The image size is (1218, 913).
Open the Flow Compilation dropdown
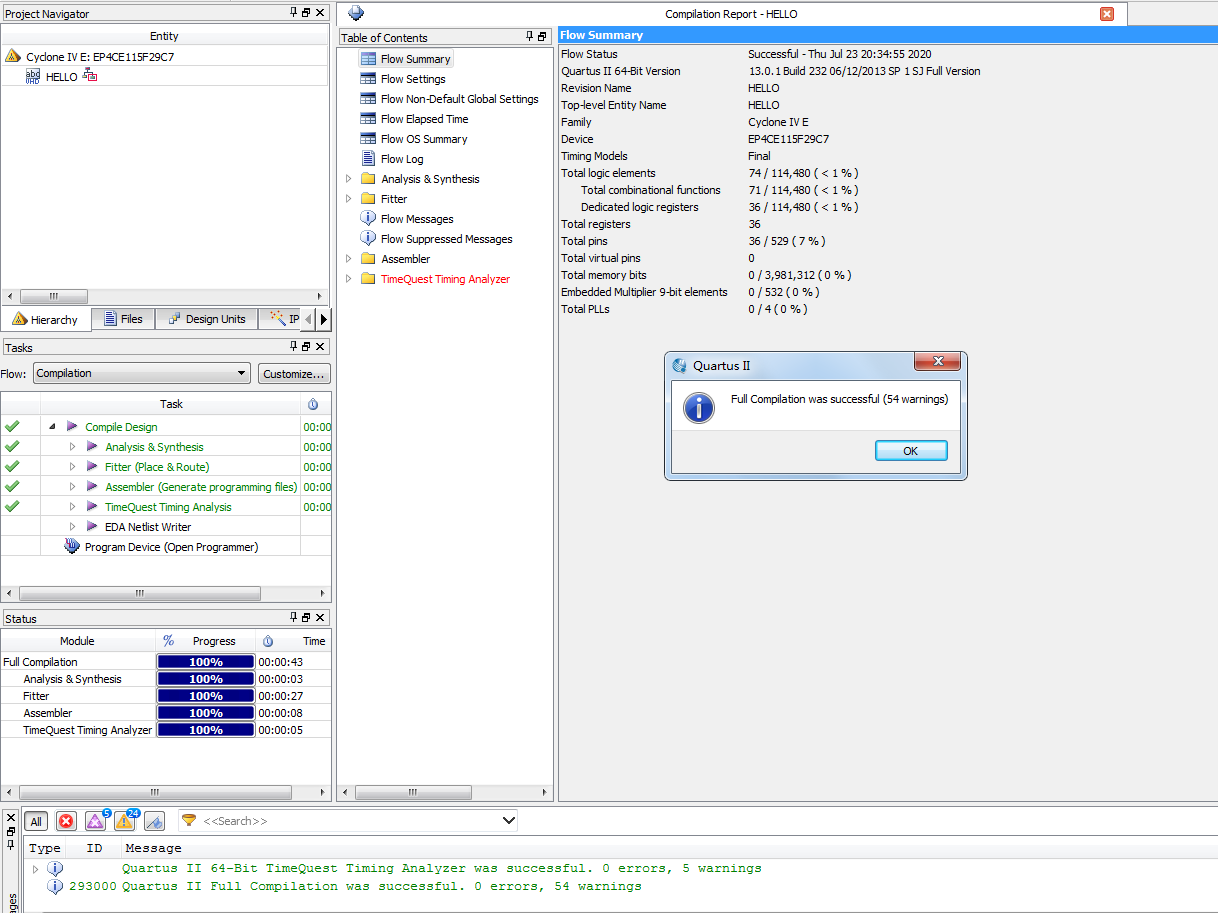[x=142, y=373]
